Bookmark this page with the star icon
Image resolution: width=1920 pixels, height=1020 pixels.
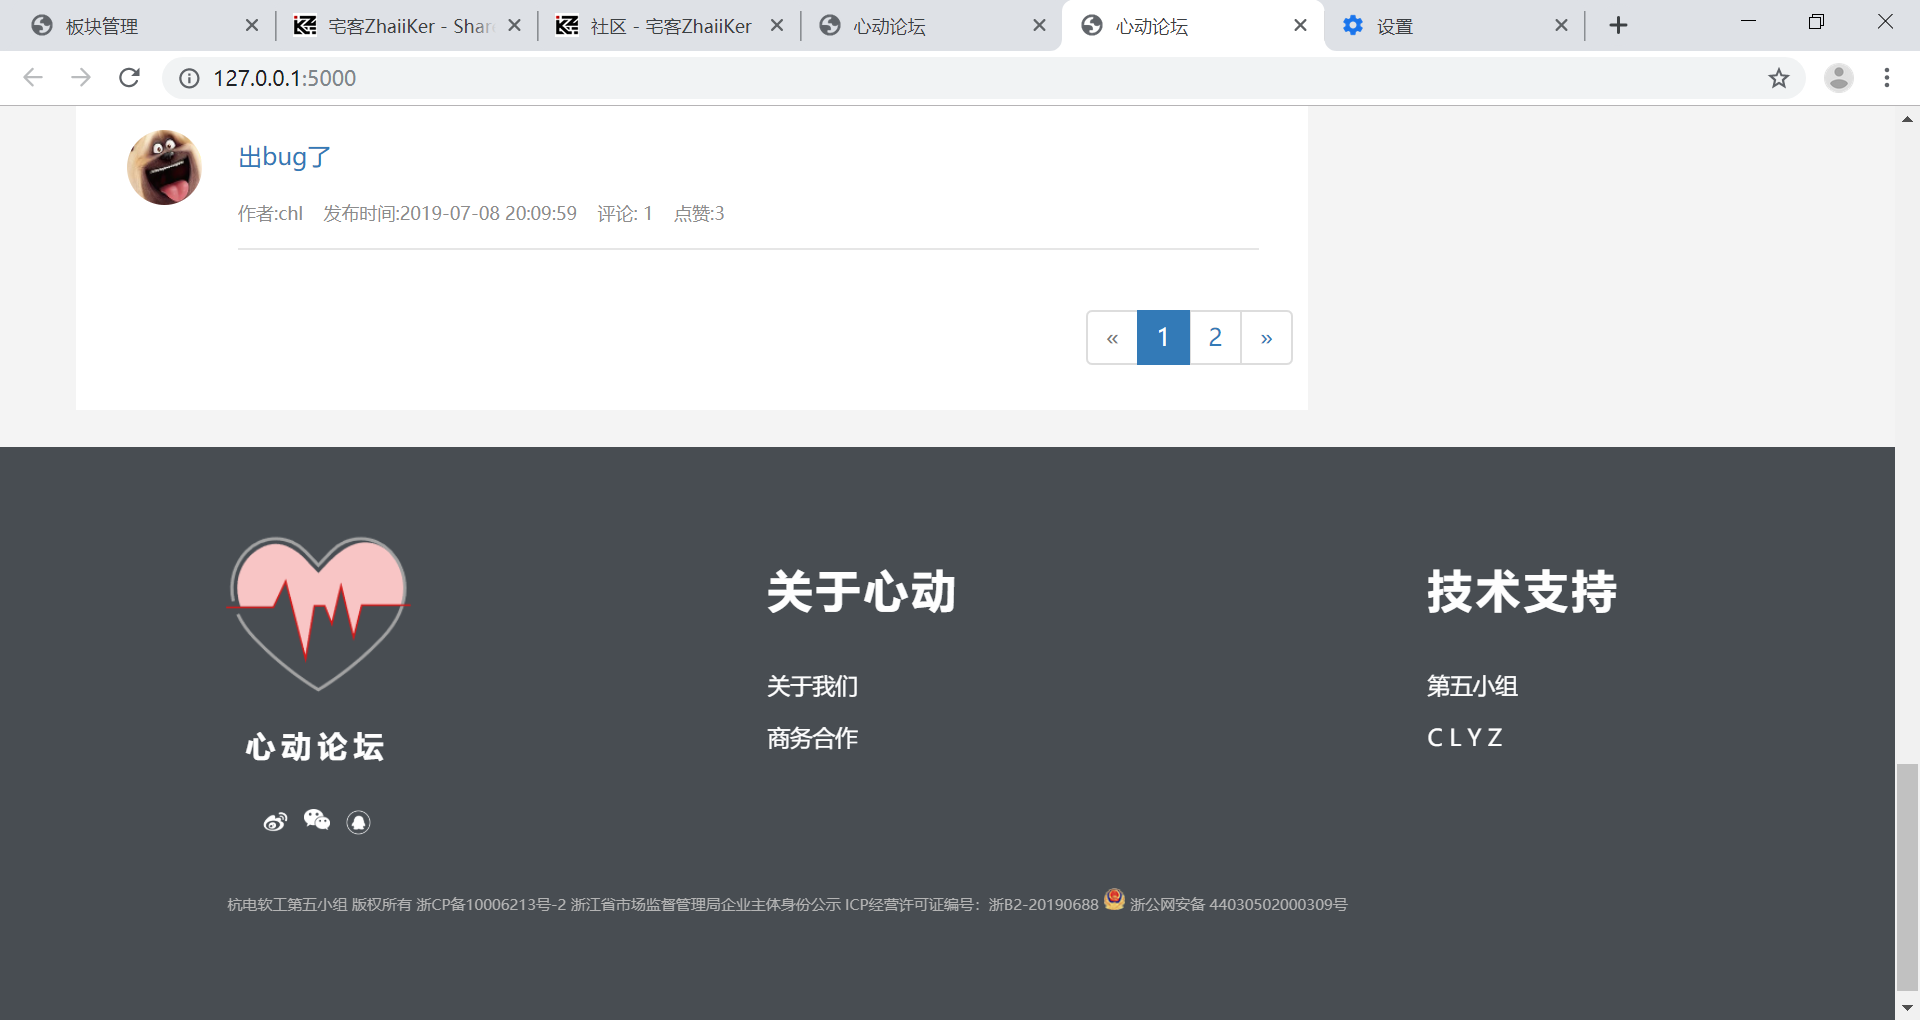click(x=1779, y=77)
